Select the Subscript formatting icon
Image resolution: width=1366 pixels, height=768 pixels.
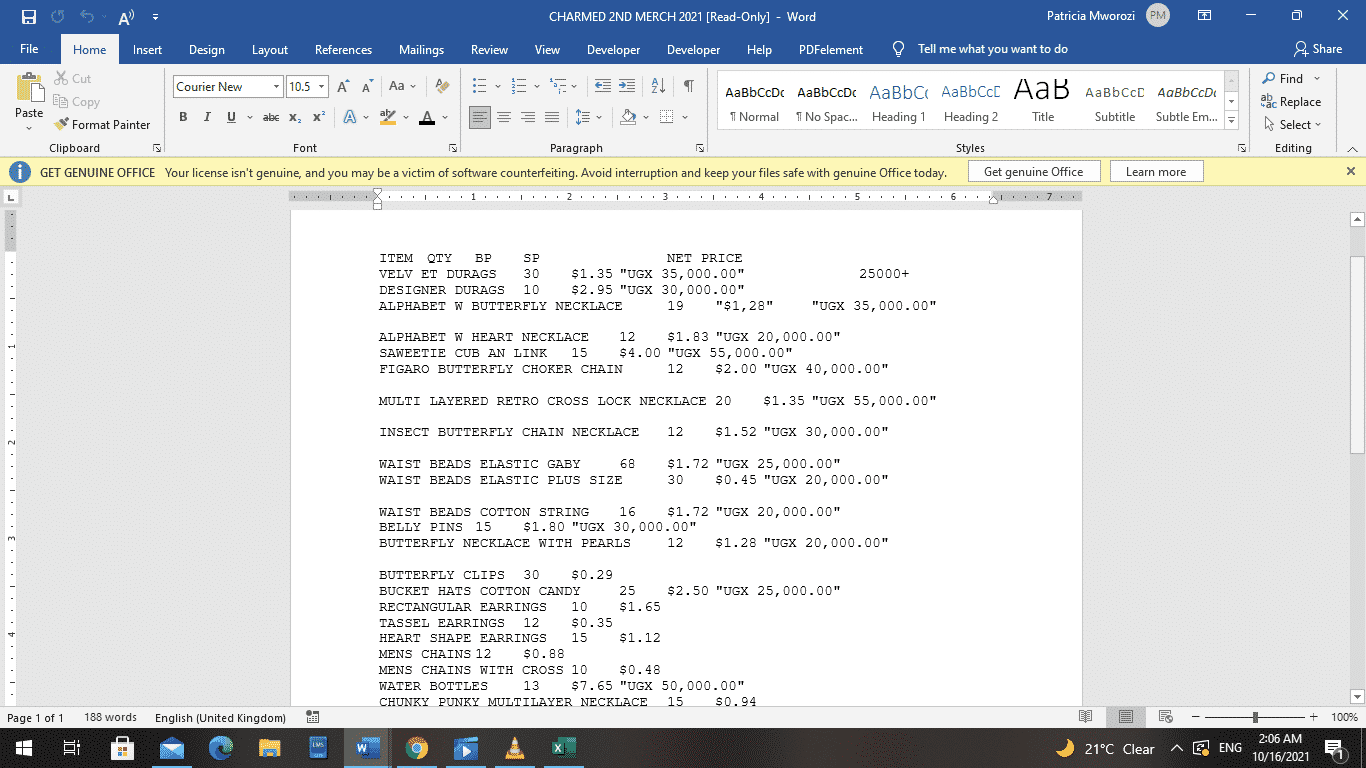pyautogui.click(x=295, y=117)
